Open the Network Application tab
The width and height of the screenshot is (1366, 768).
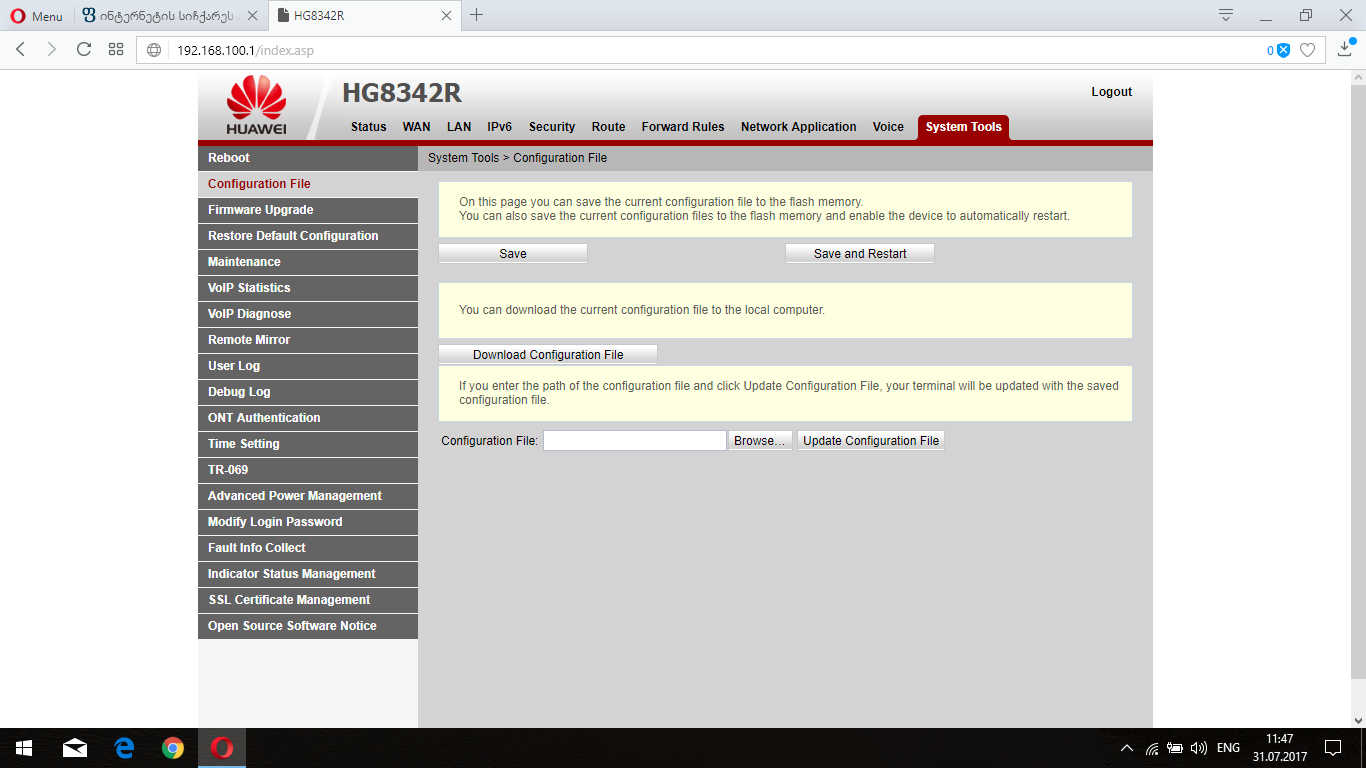799,127
